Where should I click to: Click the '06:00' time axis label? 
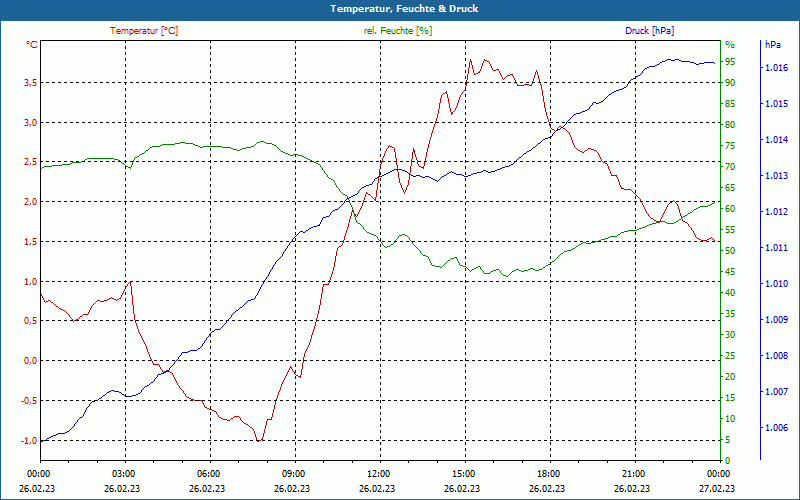[209, 474]
